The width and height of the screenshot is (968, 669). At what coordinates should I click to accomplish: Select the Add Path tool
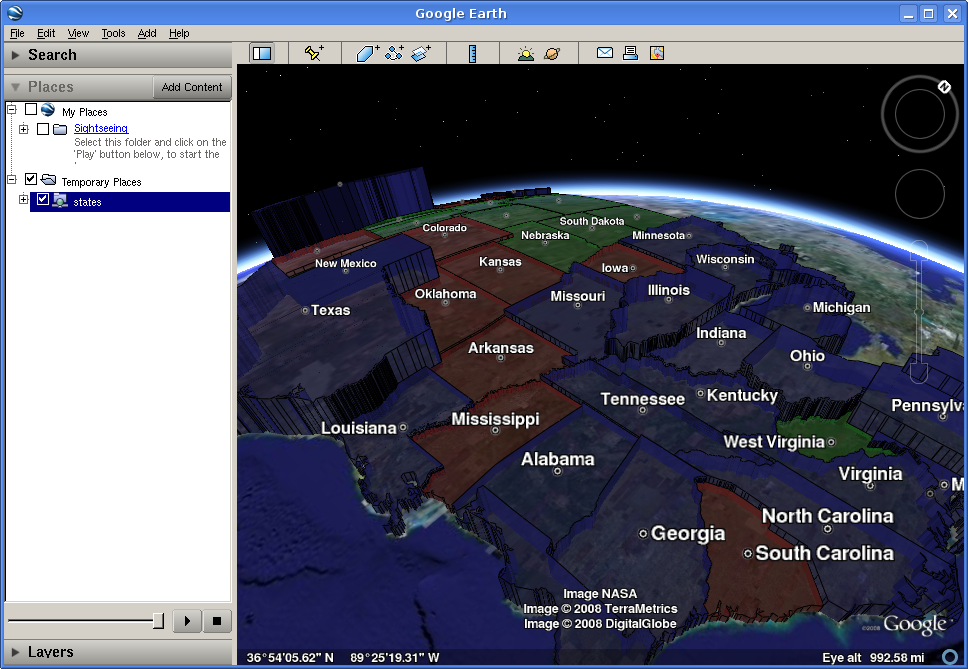(x=393, y=54)
